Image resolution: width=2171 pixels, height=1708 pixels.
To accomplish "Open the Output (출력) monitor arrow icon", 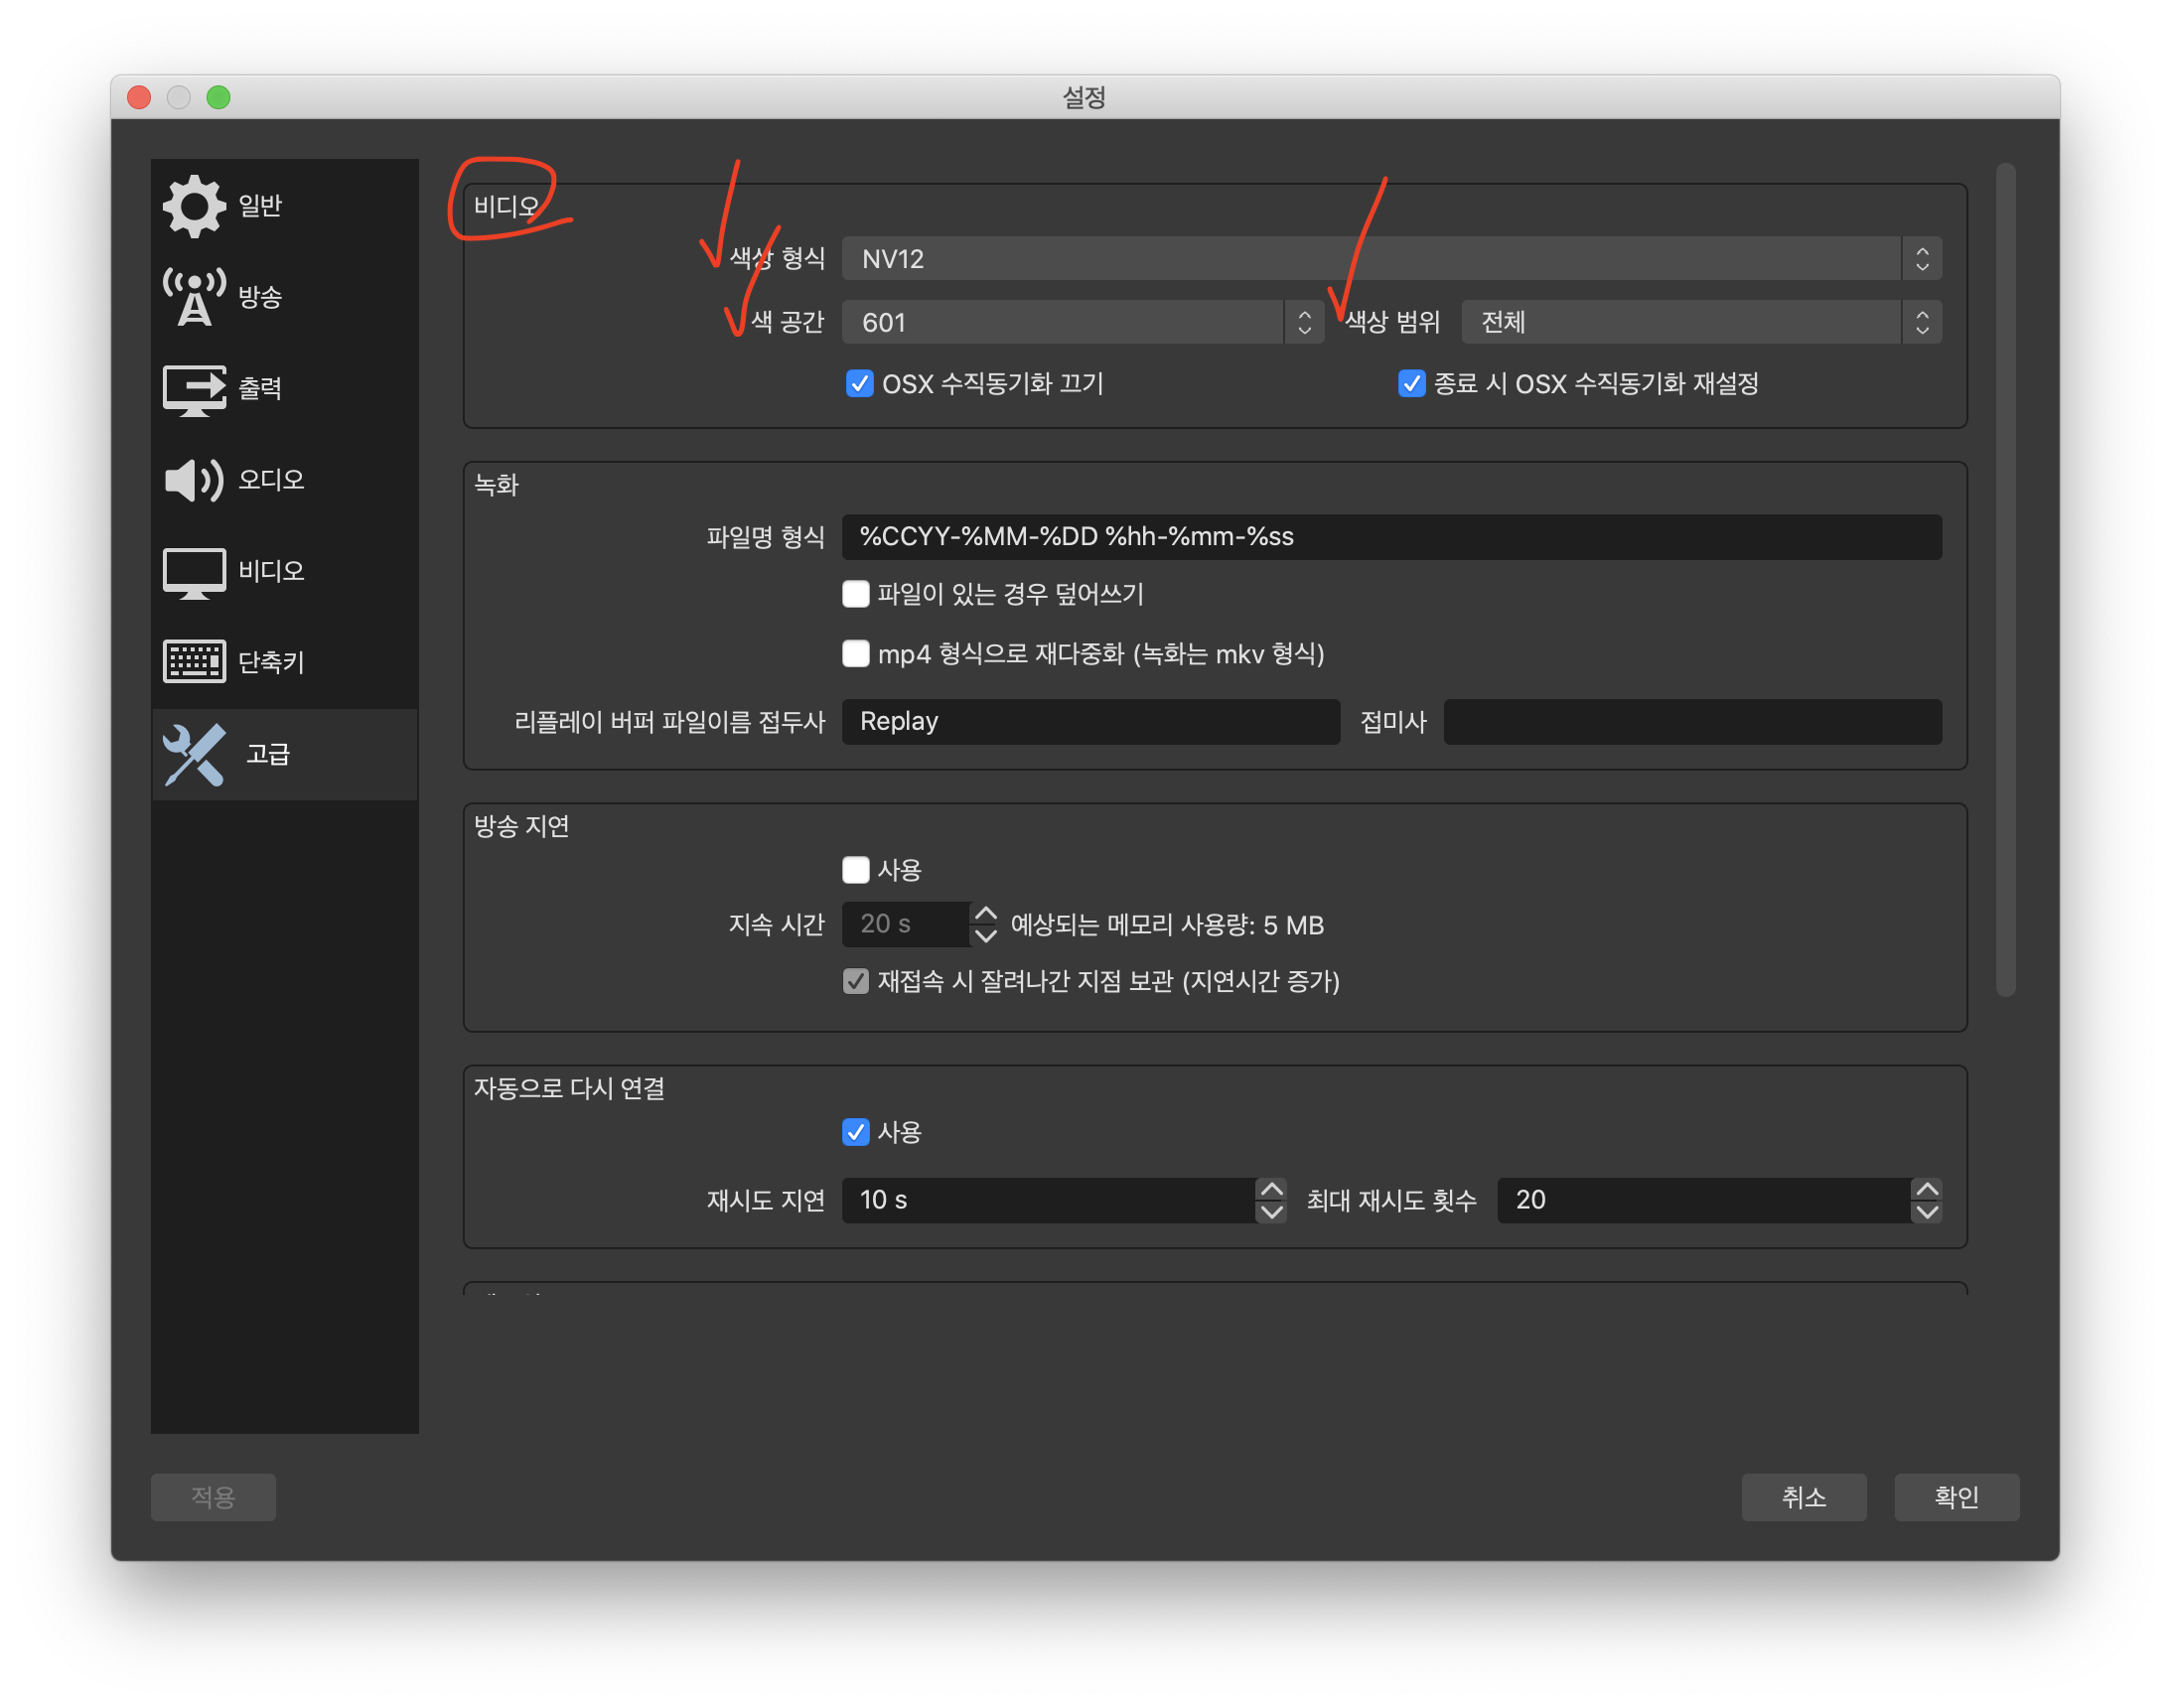I will click(194, 389).
